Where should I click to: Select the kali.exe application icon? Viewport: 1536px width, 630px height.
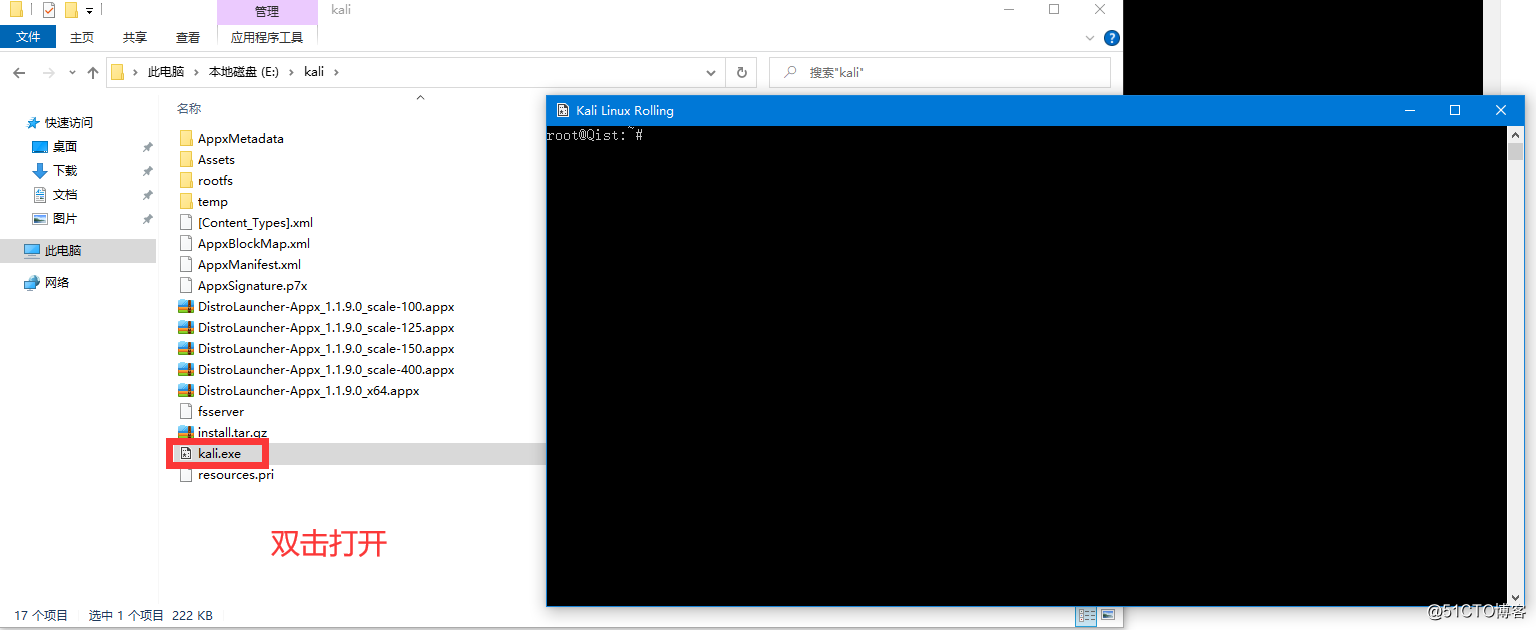[185, 453]
